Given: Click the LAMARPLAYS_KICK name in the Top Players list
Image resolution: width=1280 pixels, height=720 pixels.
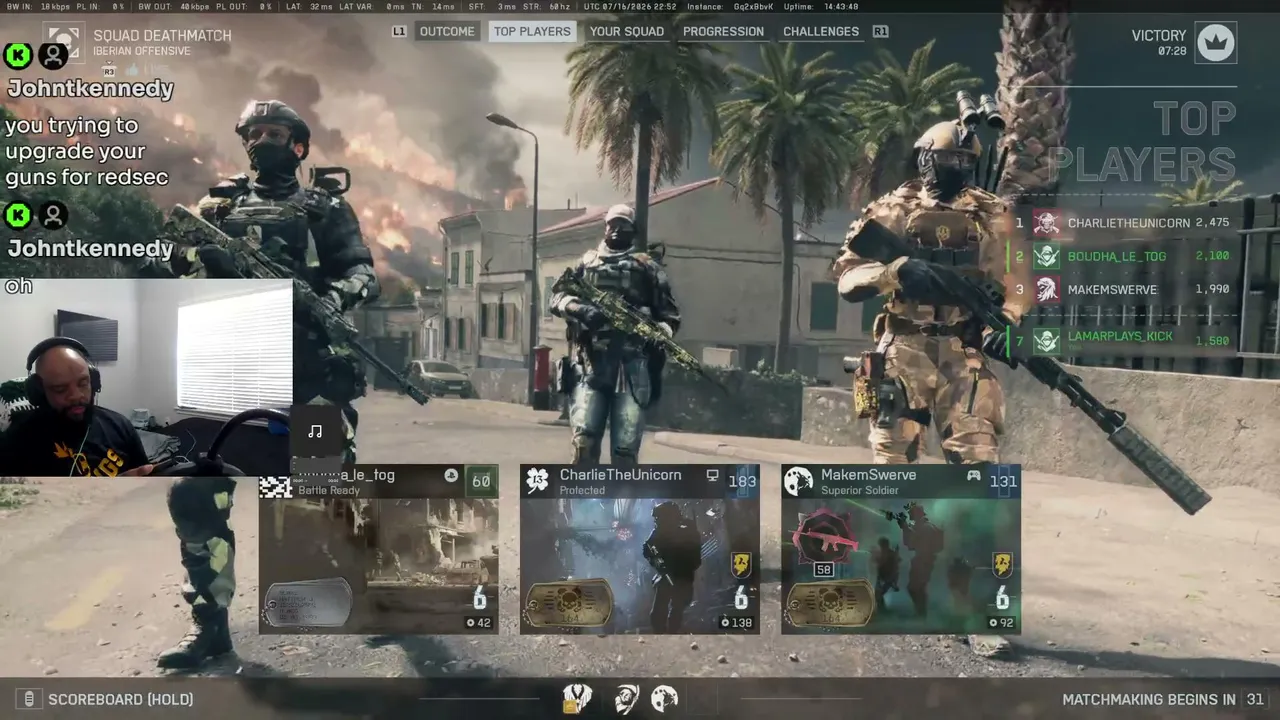Looking at the screenshot, I should point(1120,336).
